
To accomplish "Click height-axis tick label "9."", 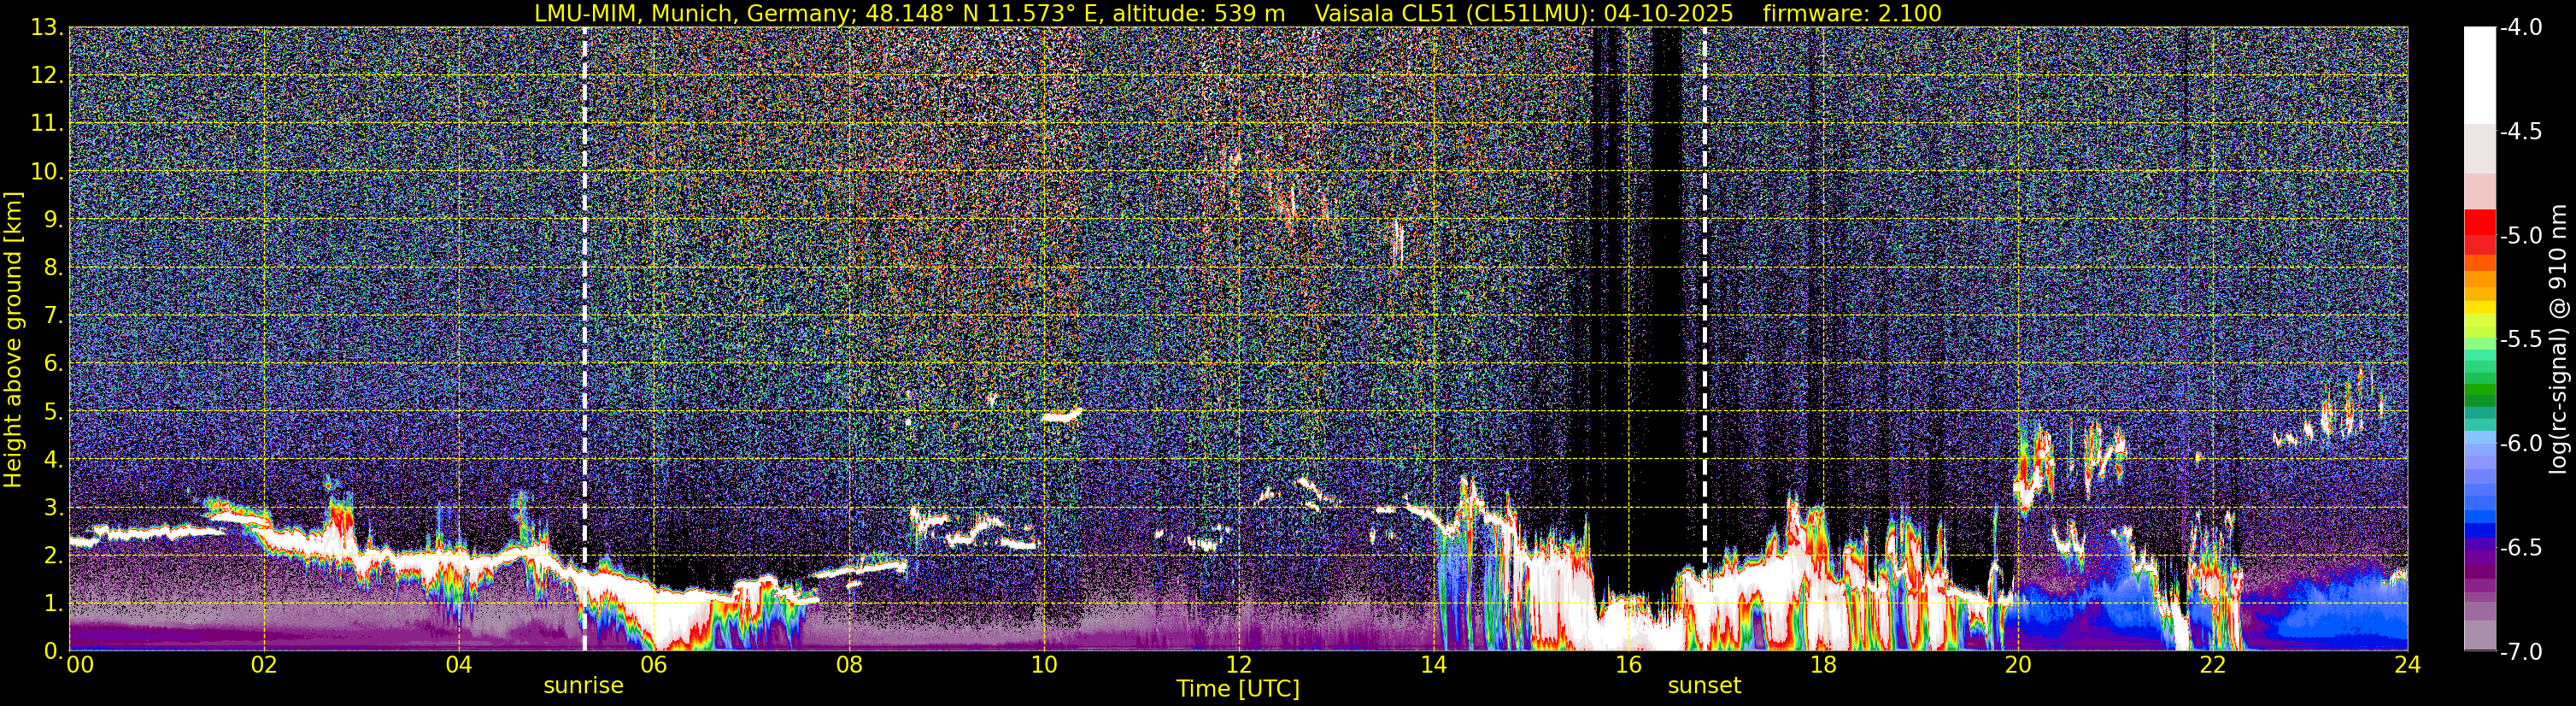I will pos(54,220).
